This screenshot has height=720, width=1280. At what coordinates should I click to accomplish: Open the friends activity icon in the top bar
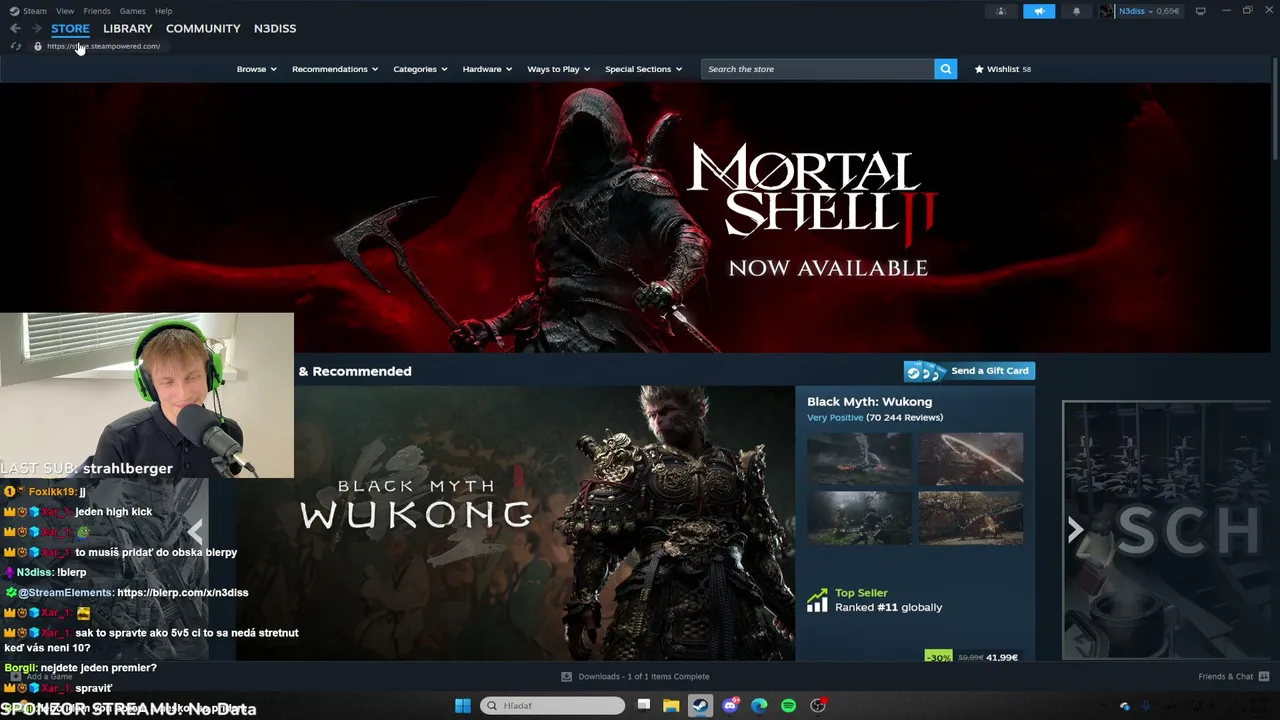(1001, 11)
